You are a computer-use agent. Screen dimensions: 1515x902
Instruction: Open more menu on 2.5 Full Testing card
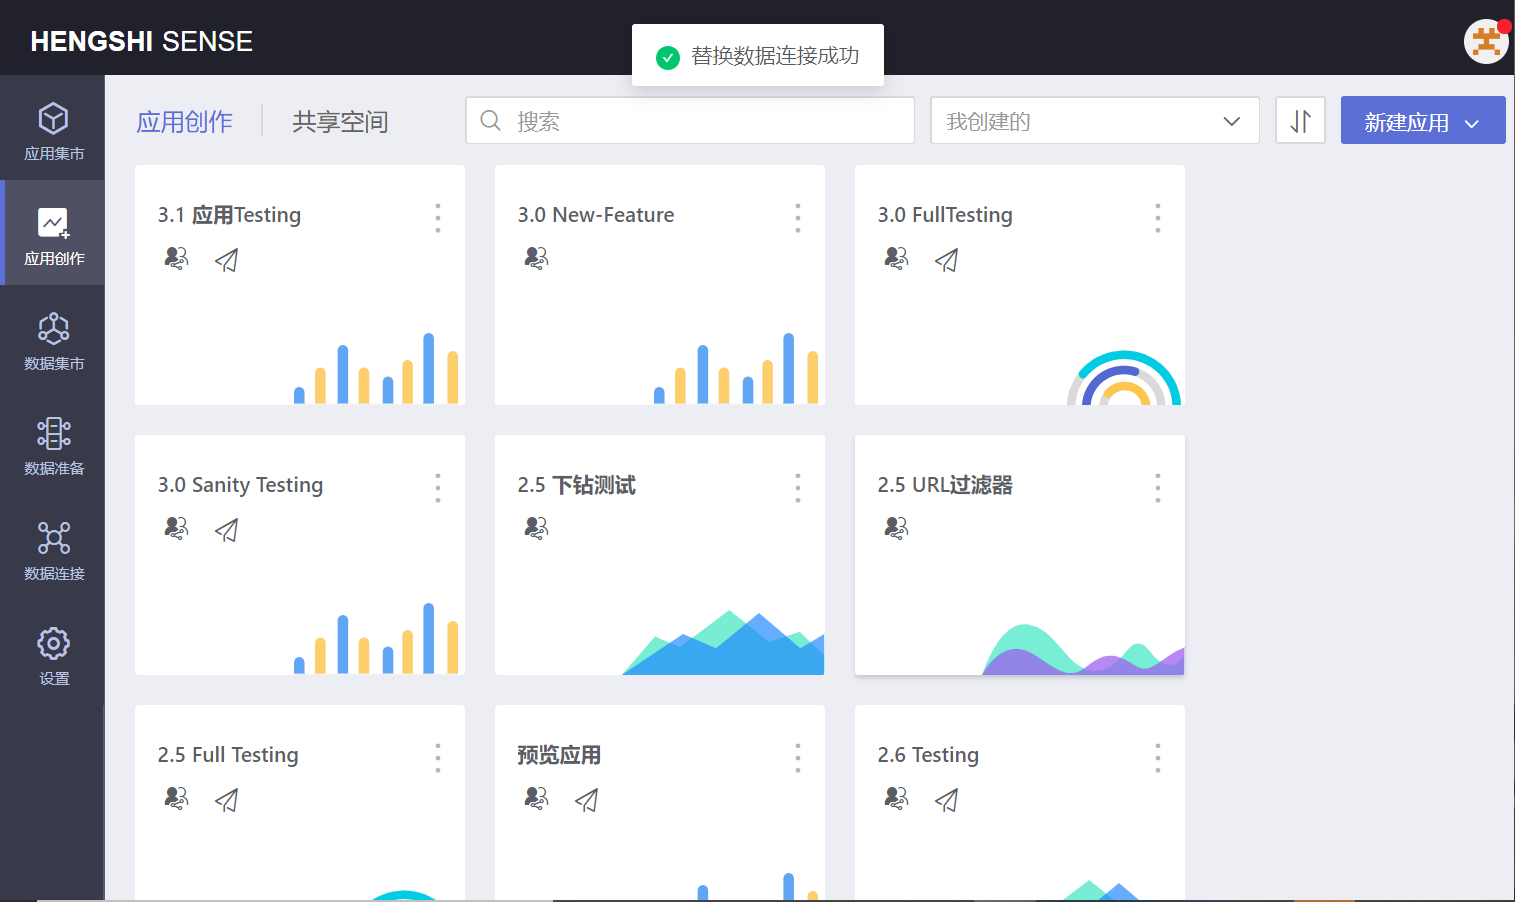coord(438,758)
